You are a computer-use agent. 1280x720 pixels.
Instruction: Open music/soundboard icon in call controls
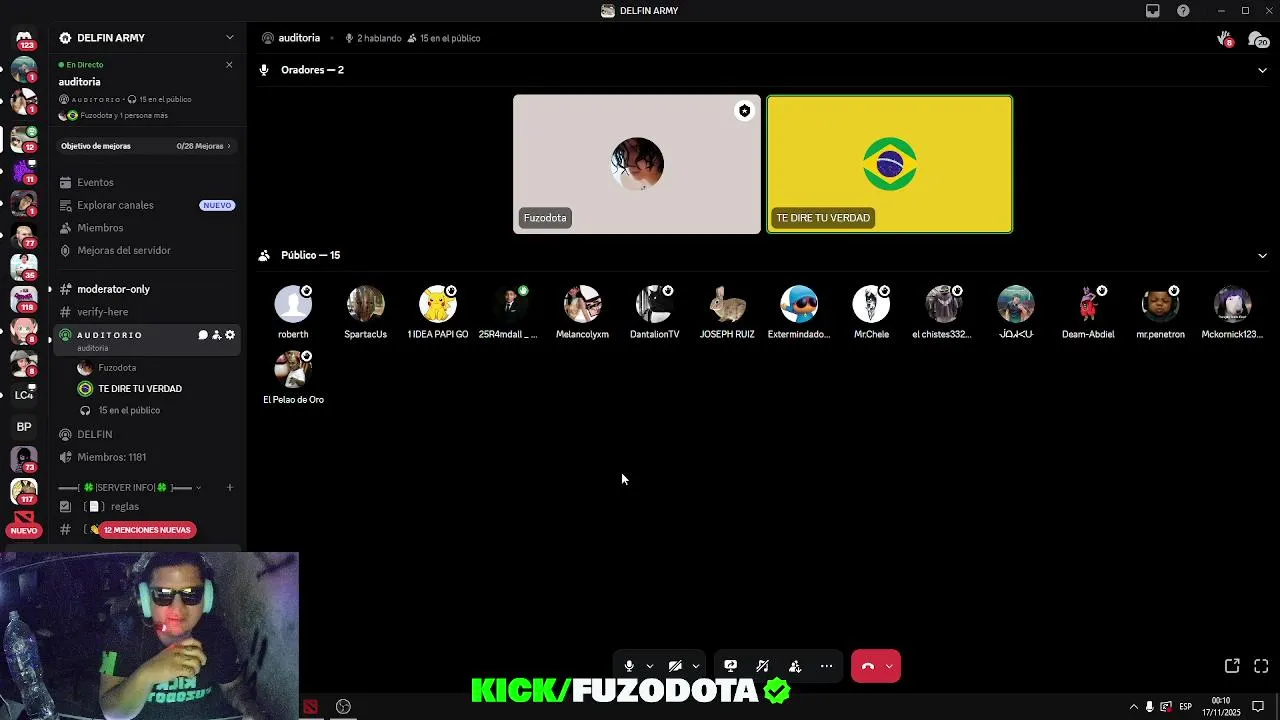pos(763,666)
